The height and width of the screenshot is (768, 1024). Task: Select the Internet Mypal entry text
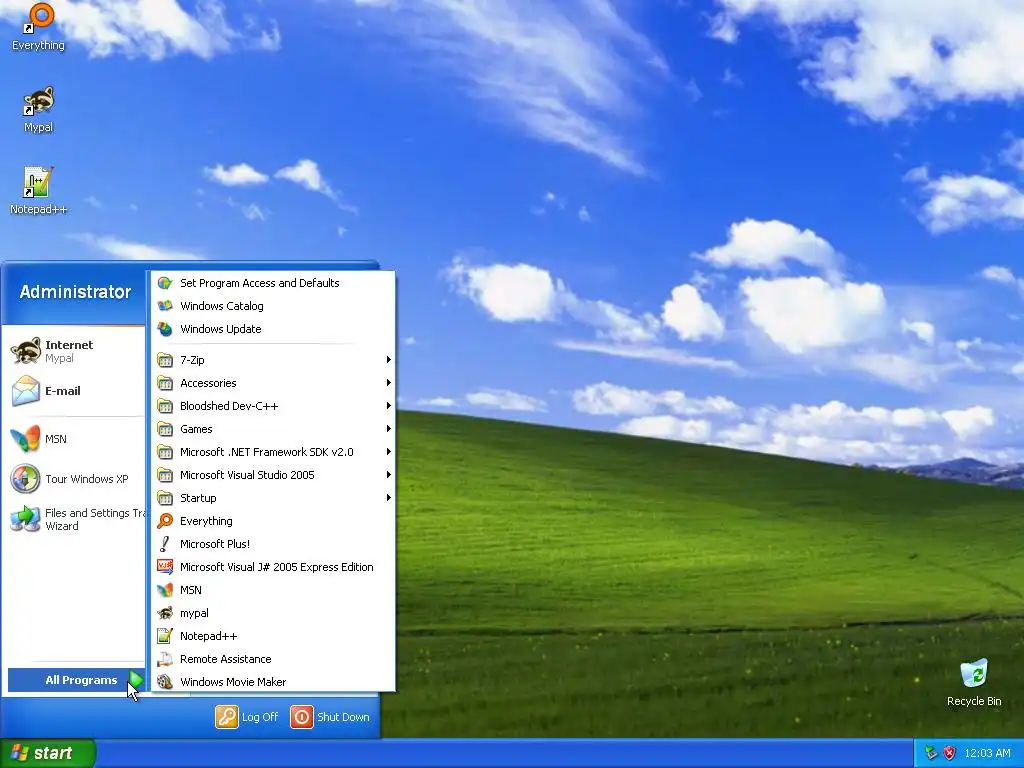coord(69,351)
